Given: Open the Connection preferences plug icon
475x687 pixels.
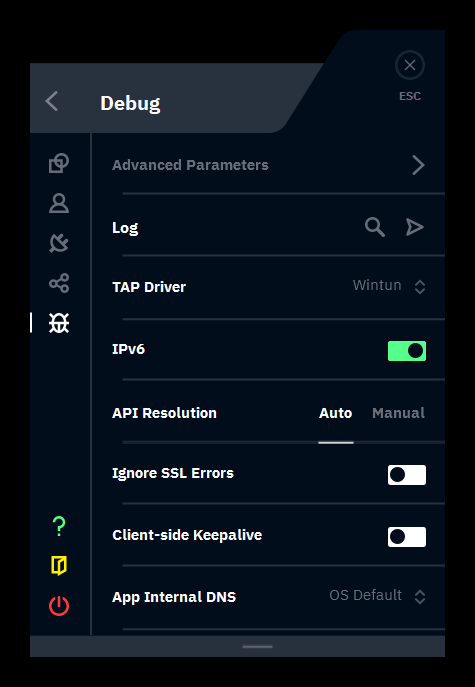Looking at the screenshot, I should pyautogui.click(x=59, y=243).
